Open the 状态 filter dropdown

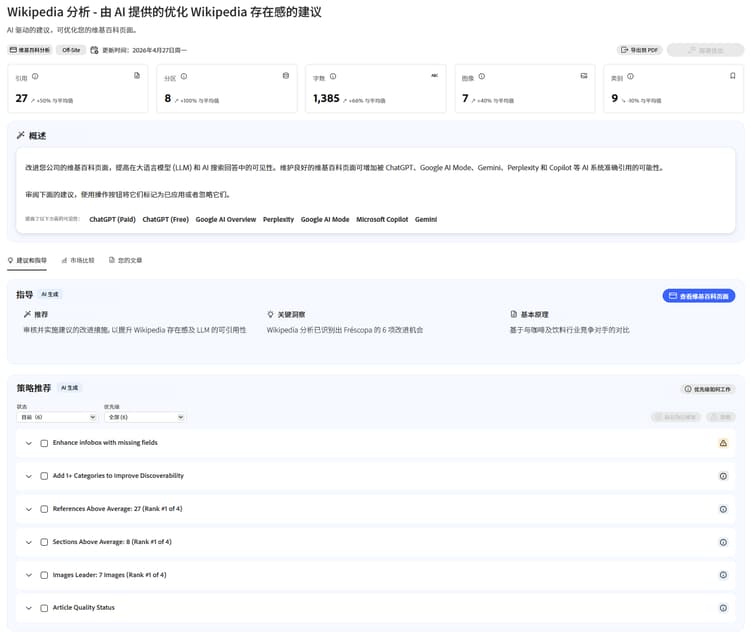click(57, 417)
